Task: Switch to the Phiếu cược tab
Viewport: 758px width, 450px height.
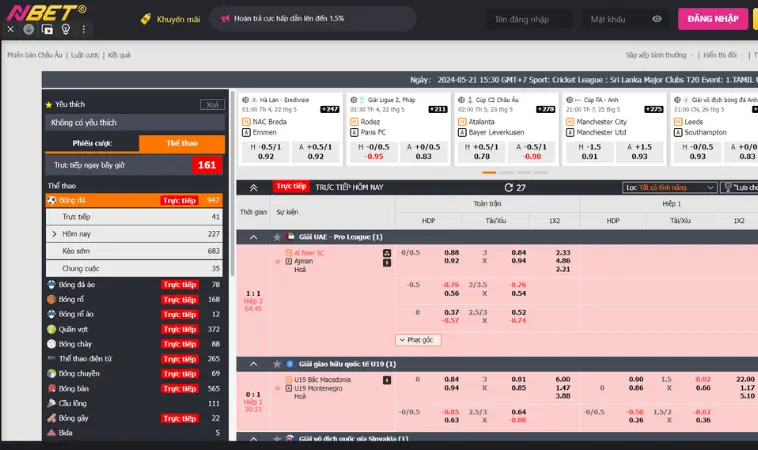Action: [91, 143]
